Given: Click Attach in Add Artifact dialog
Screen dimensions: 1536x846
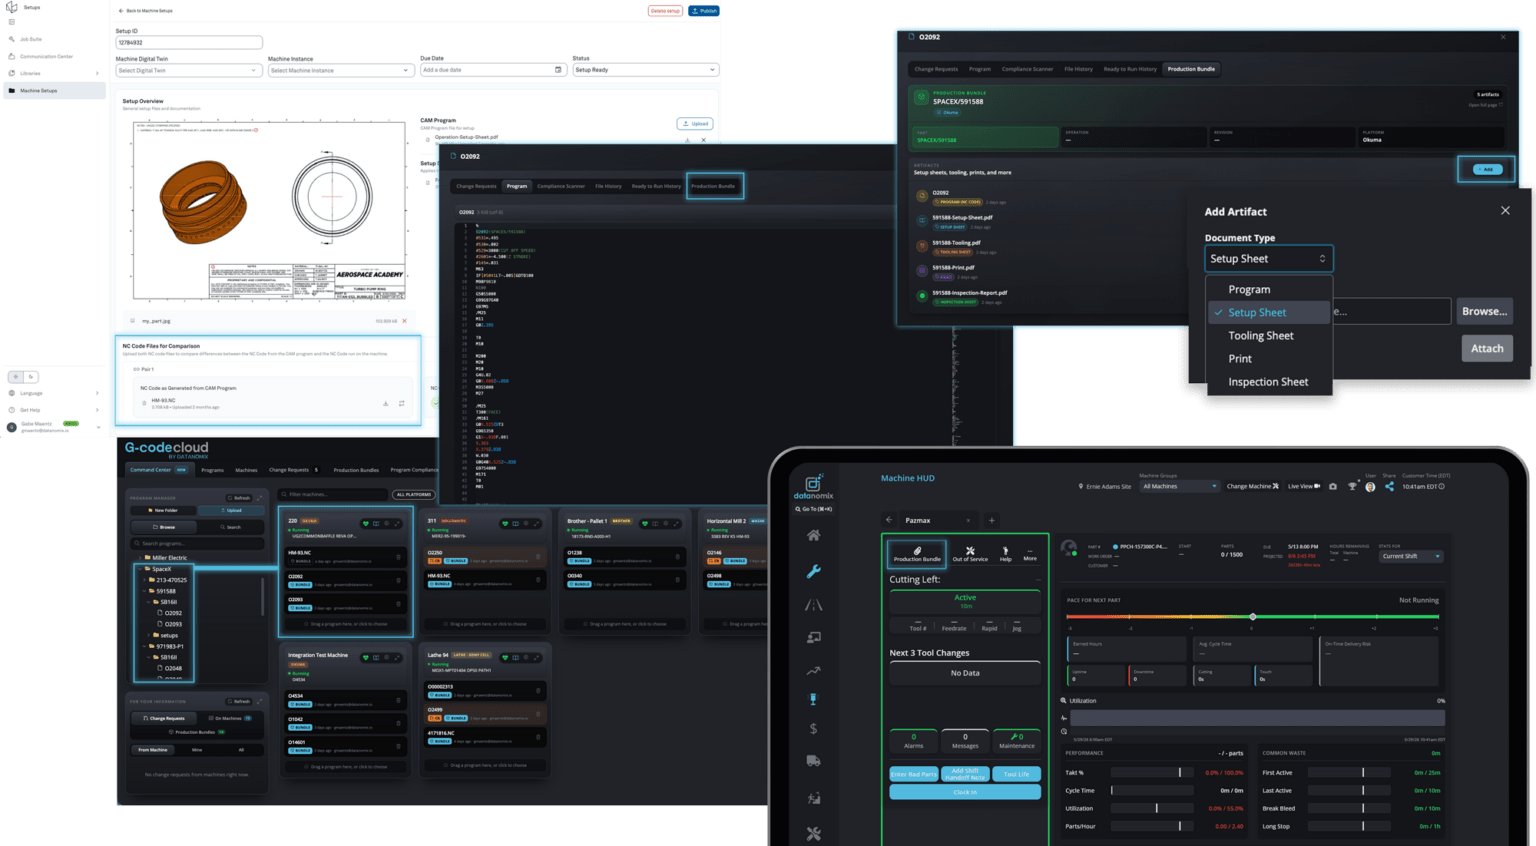Looking at the screenshot, I should [x=1487, y=348].
